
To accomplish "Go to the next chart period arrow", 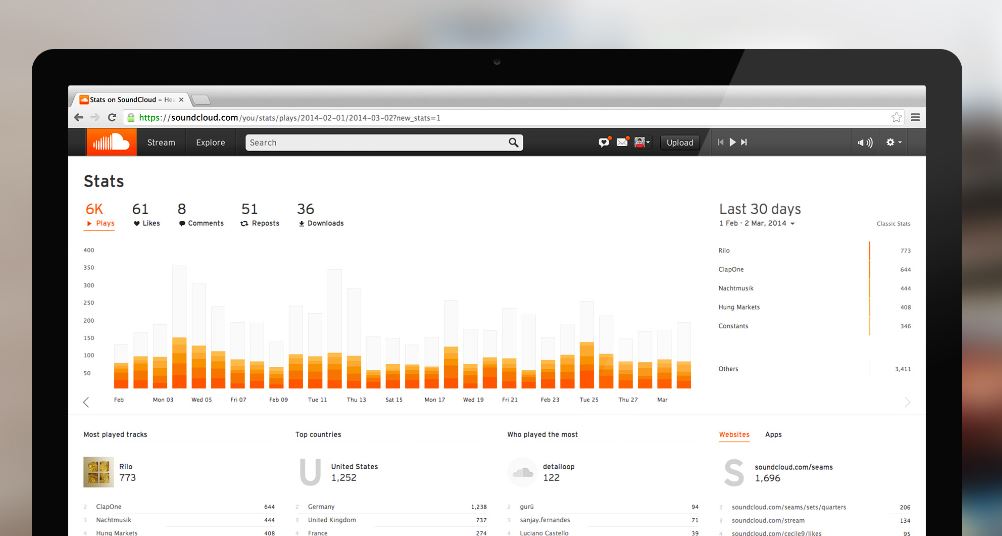I will tap(907, 402).
